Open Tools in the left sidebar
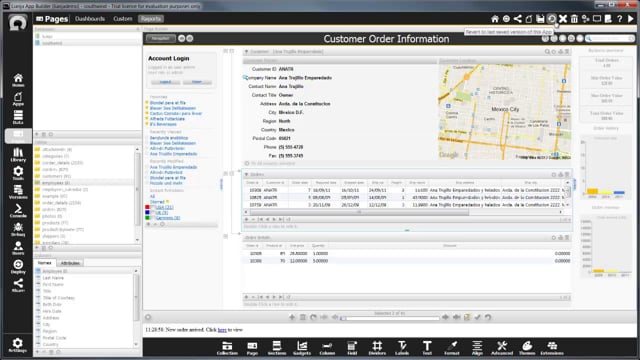This screenshot has width=640, height=360. [x=18, y=173]
